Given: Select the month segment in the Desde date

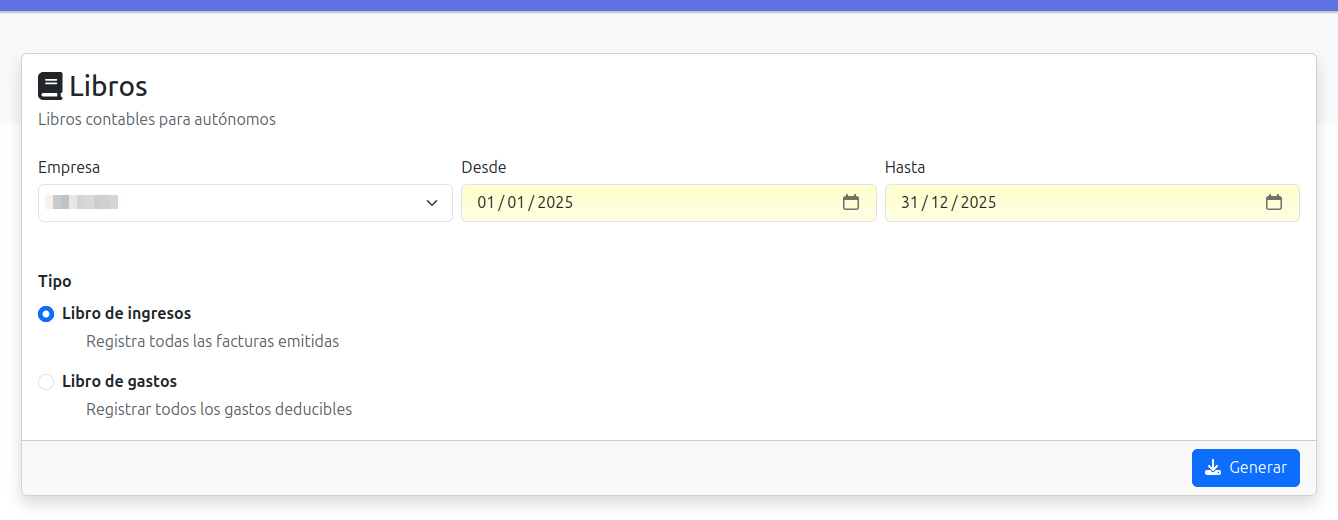Looking at the screenshot, I should point(516,203).
